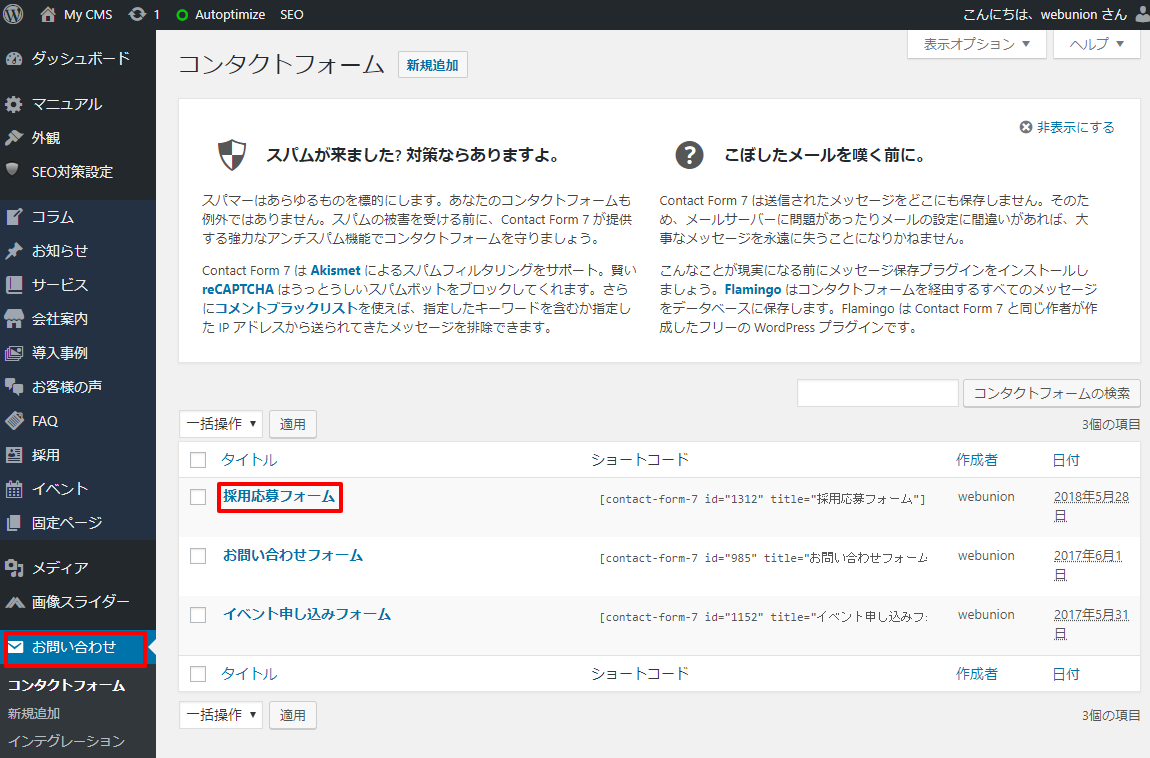
Task: Click the 会社案内 store icon
Action: 14,319
